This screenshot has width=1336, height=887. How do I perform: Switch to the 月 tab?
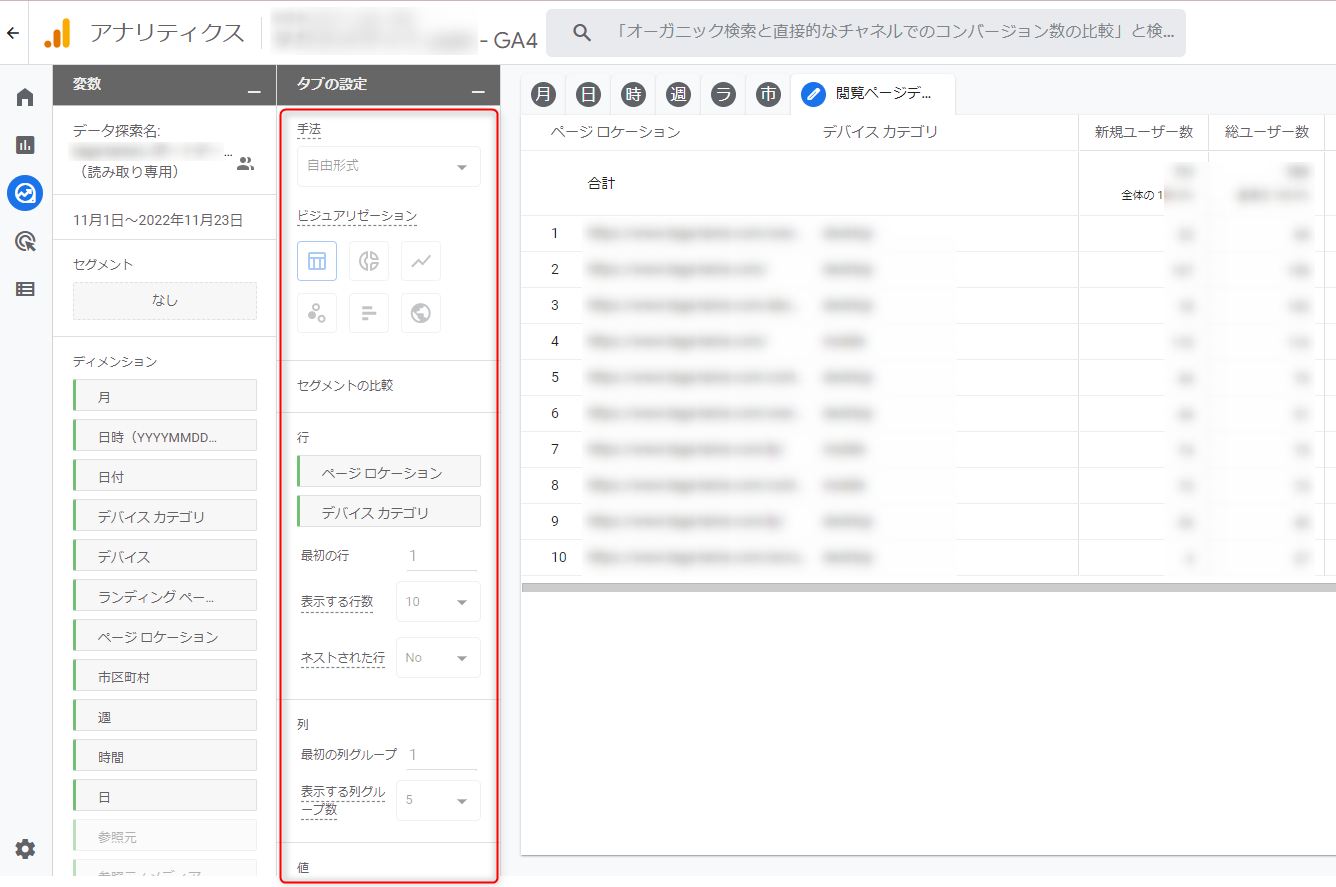click(x=543, y=94)
